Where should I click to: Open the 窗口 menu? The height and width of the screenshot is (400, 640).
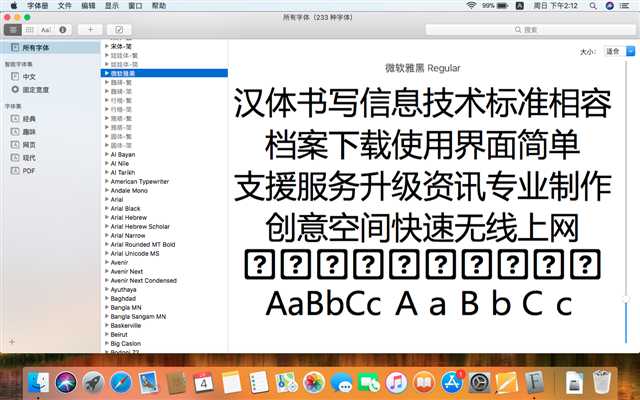(135, 6)
